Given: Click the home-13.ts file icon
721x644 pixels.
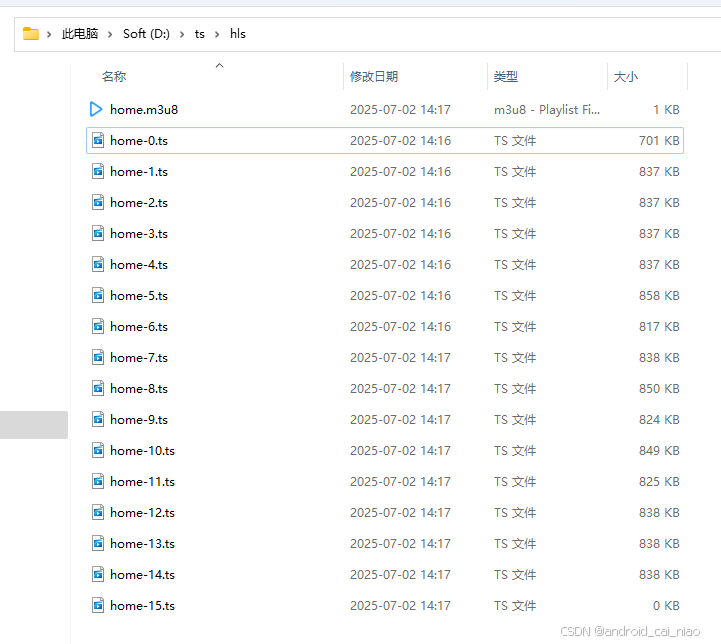Looking at the screenshot, I should click(x=98, y=544).
